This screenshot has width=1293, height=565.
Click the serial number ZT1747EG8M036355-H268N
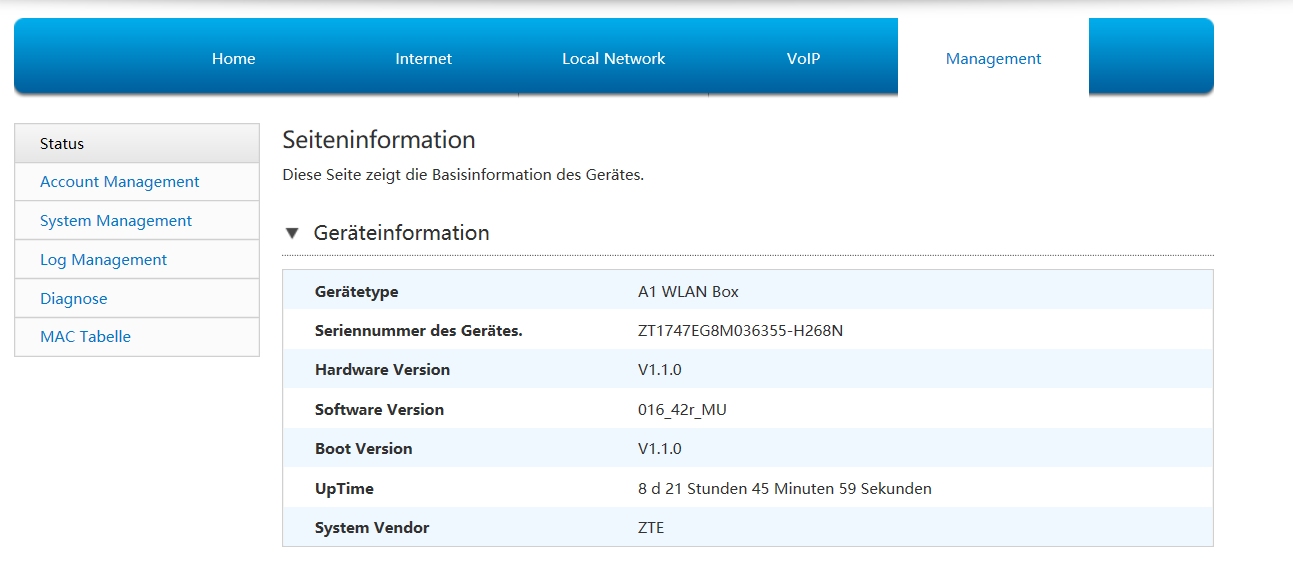(740, 330)
